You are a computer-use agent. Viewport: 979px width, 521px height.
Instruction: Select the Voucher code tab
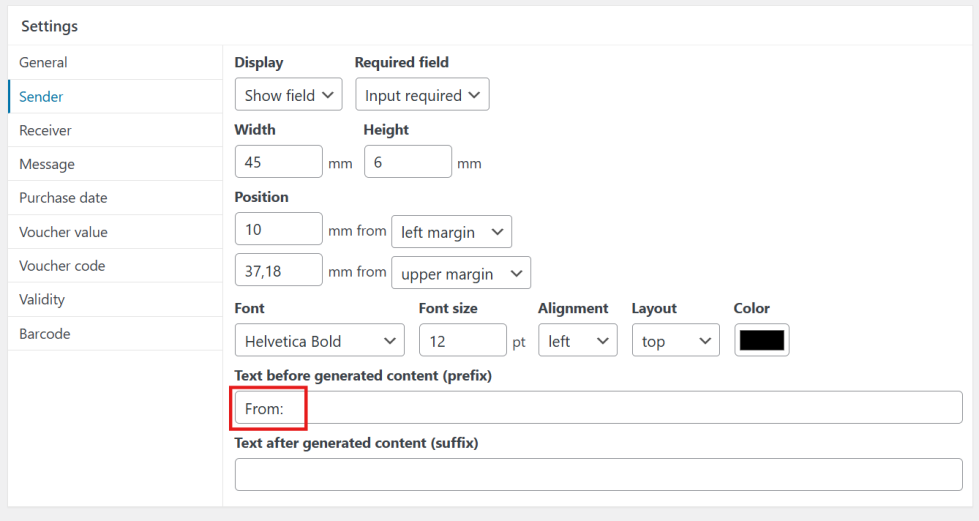[61, 266]
